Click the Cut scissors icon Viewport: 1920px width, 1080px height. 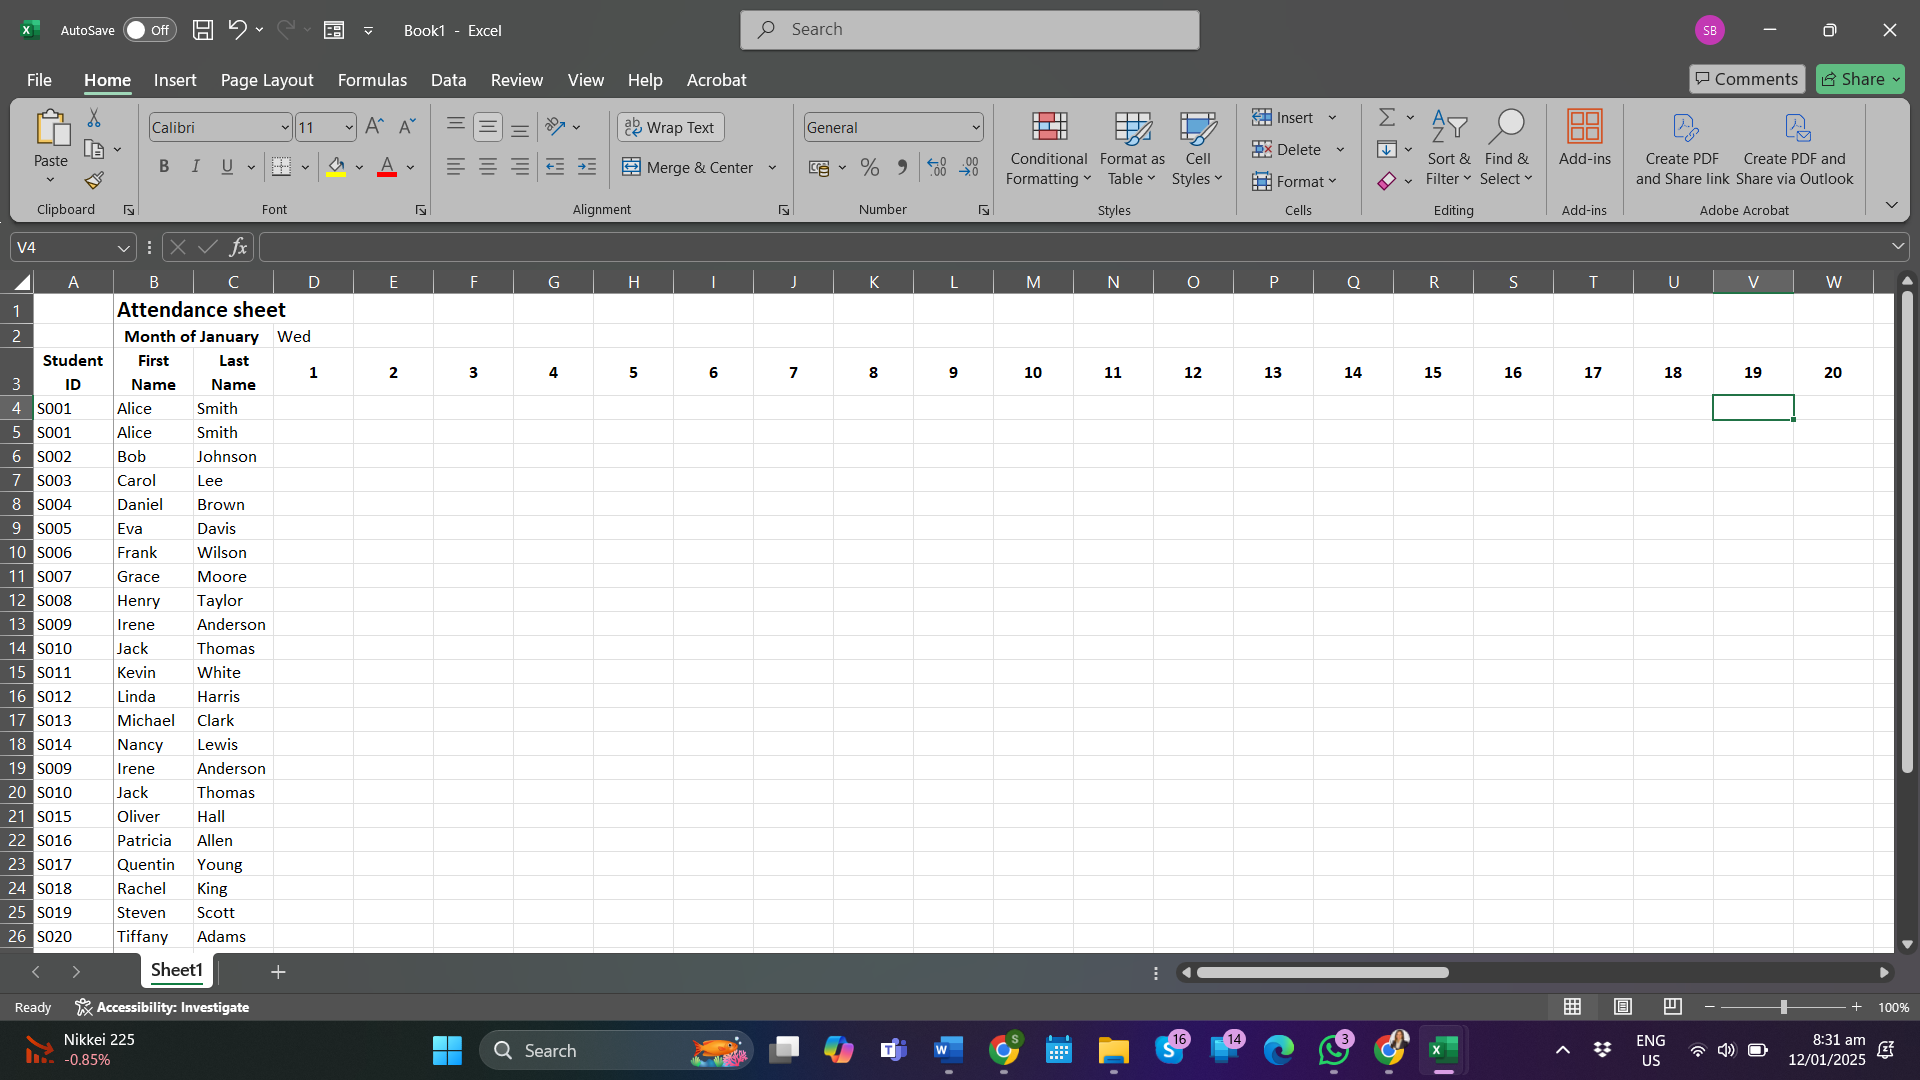pyautogui.click(x=94, y=119)
